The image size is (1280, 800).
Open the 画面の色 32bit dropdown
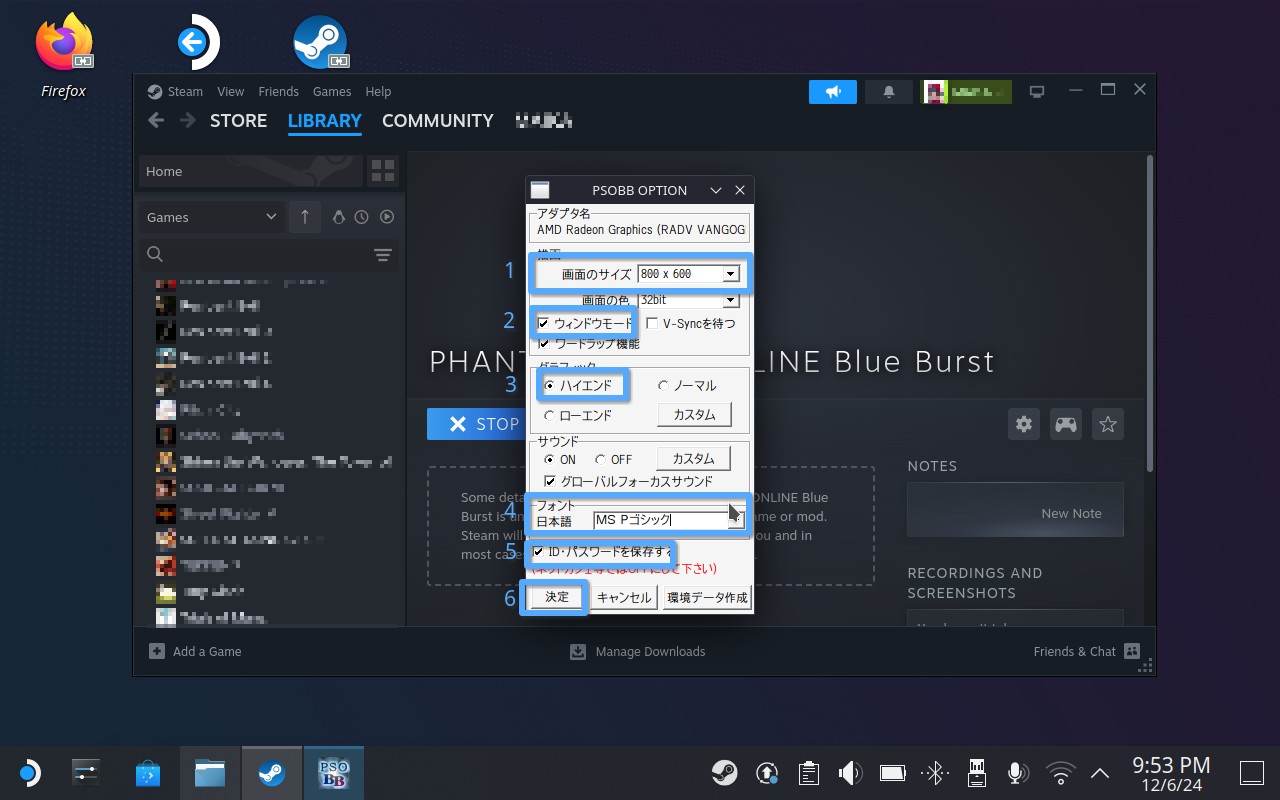pos(730,300)
